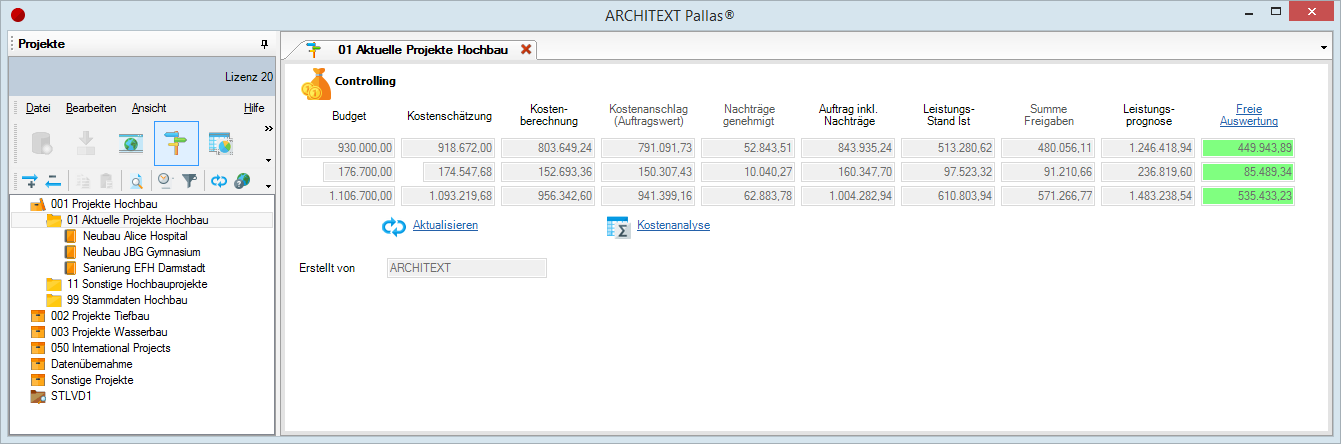The height and width of the screenshot is (444, 1341).
Task: Open the large icon toolbar options arrow
Action: coord(268,160)
